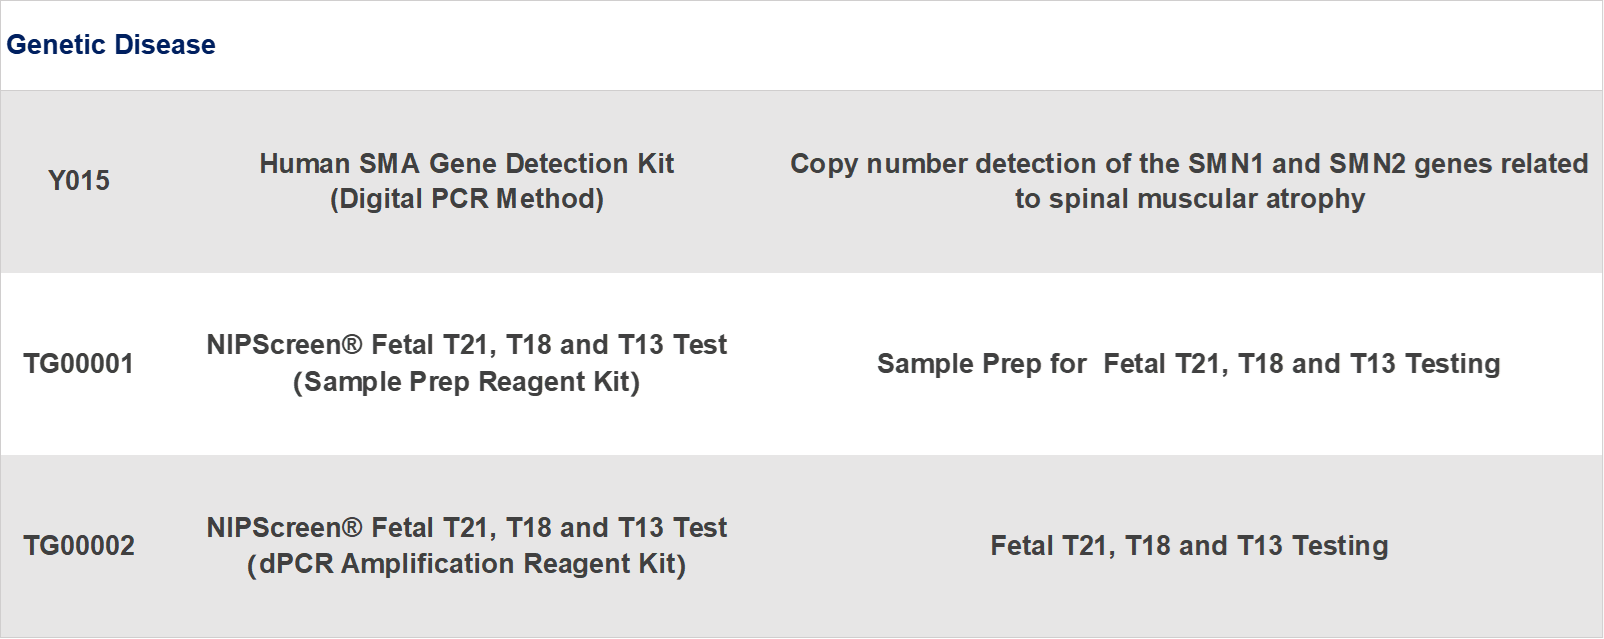Click the Genetic Disease heading
Image resolution: width=1604 pixels, height=639 pixels.
point(111,45)
